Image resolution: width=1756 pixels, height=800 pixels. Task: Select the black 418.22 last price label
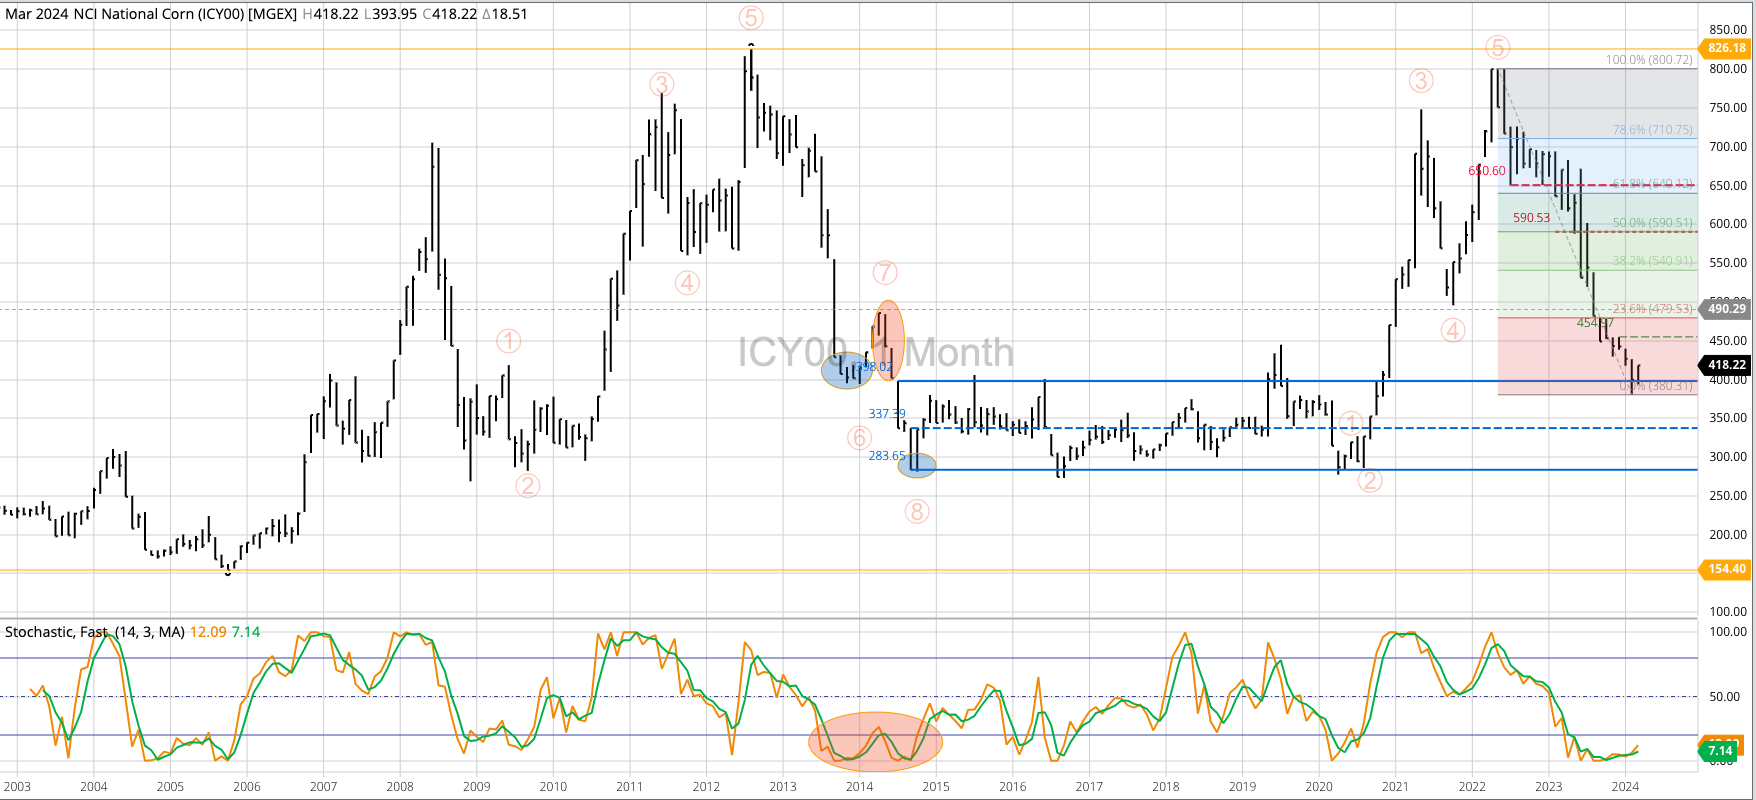click(1726, 365)
